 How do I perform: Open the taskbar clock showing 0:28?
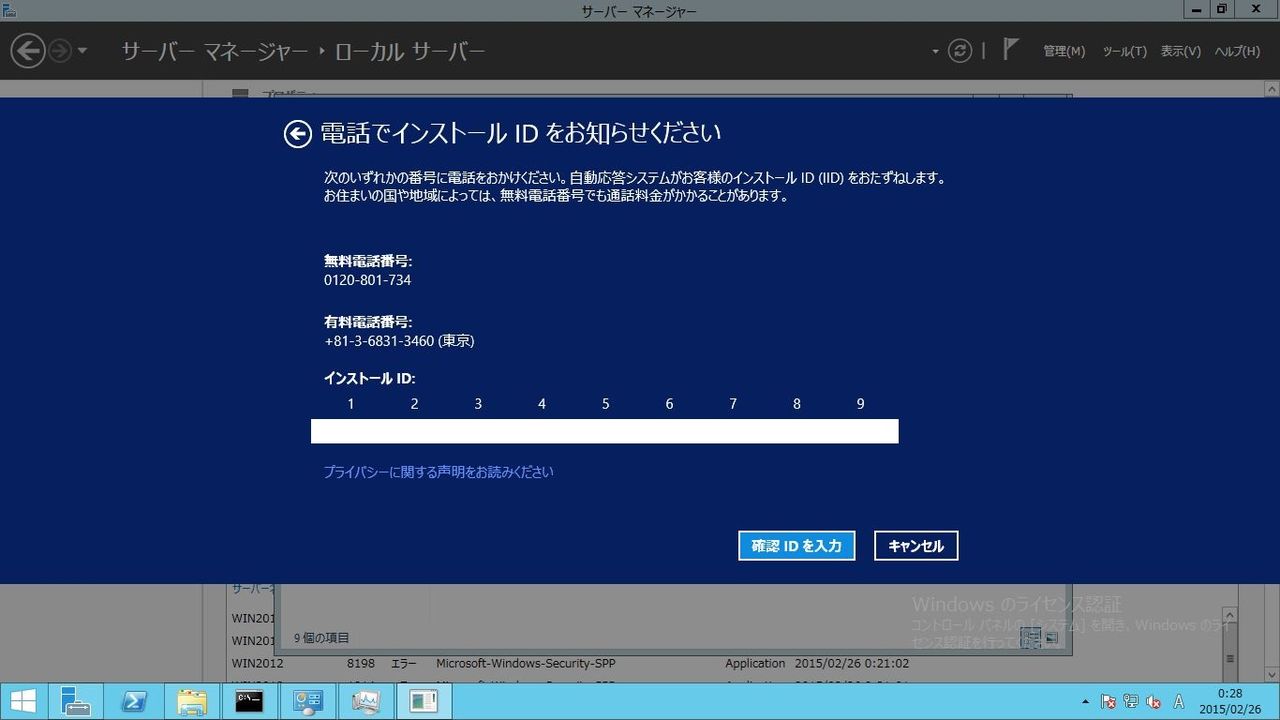point(1230,701)
